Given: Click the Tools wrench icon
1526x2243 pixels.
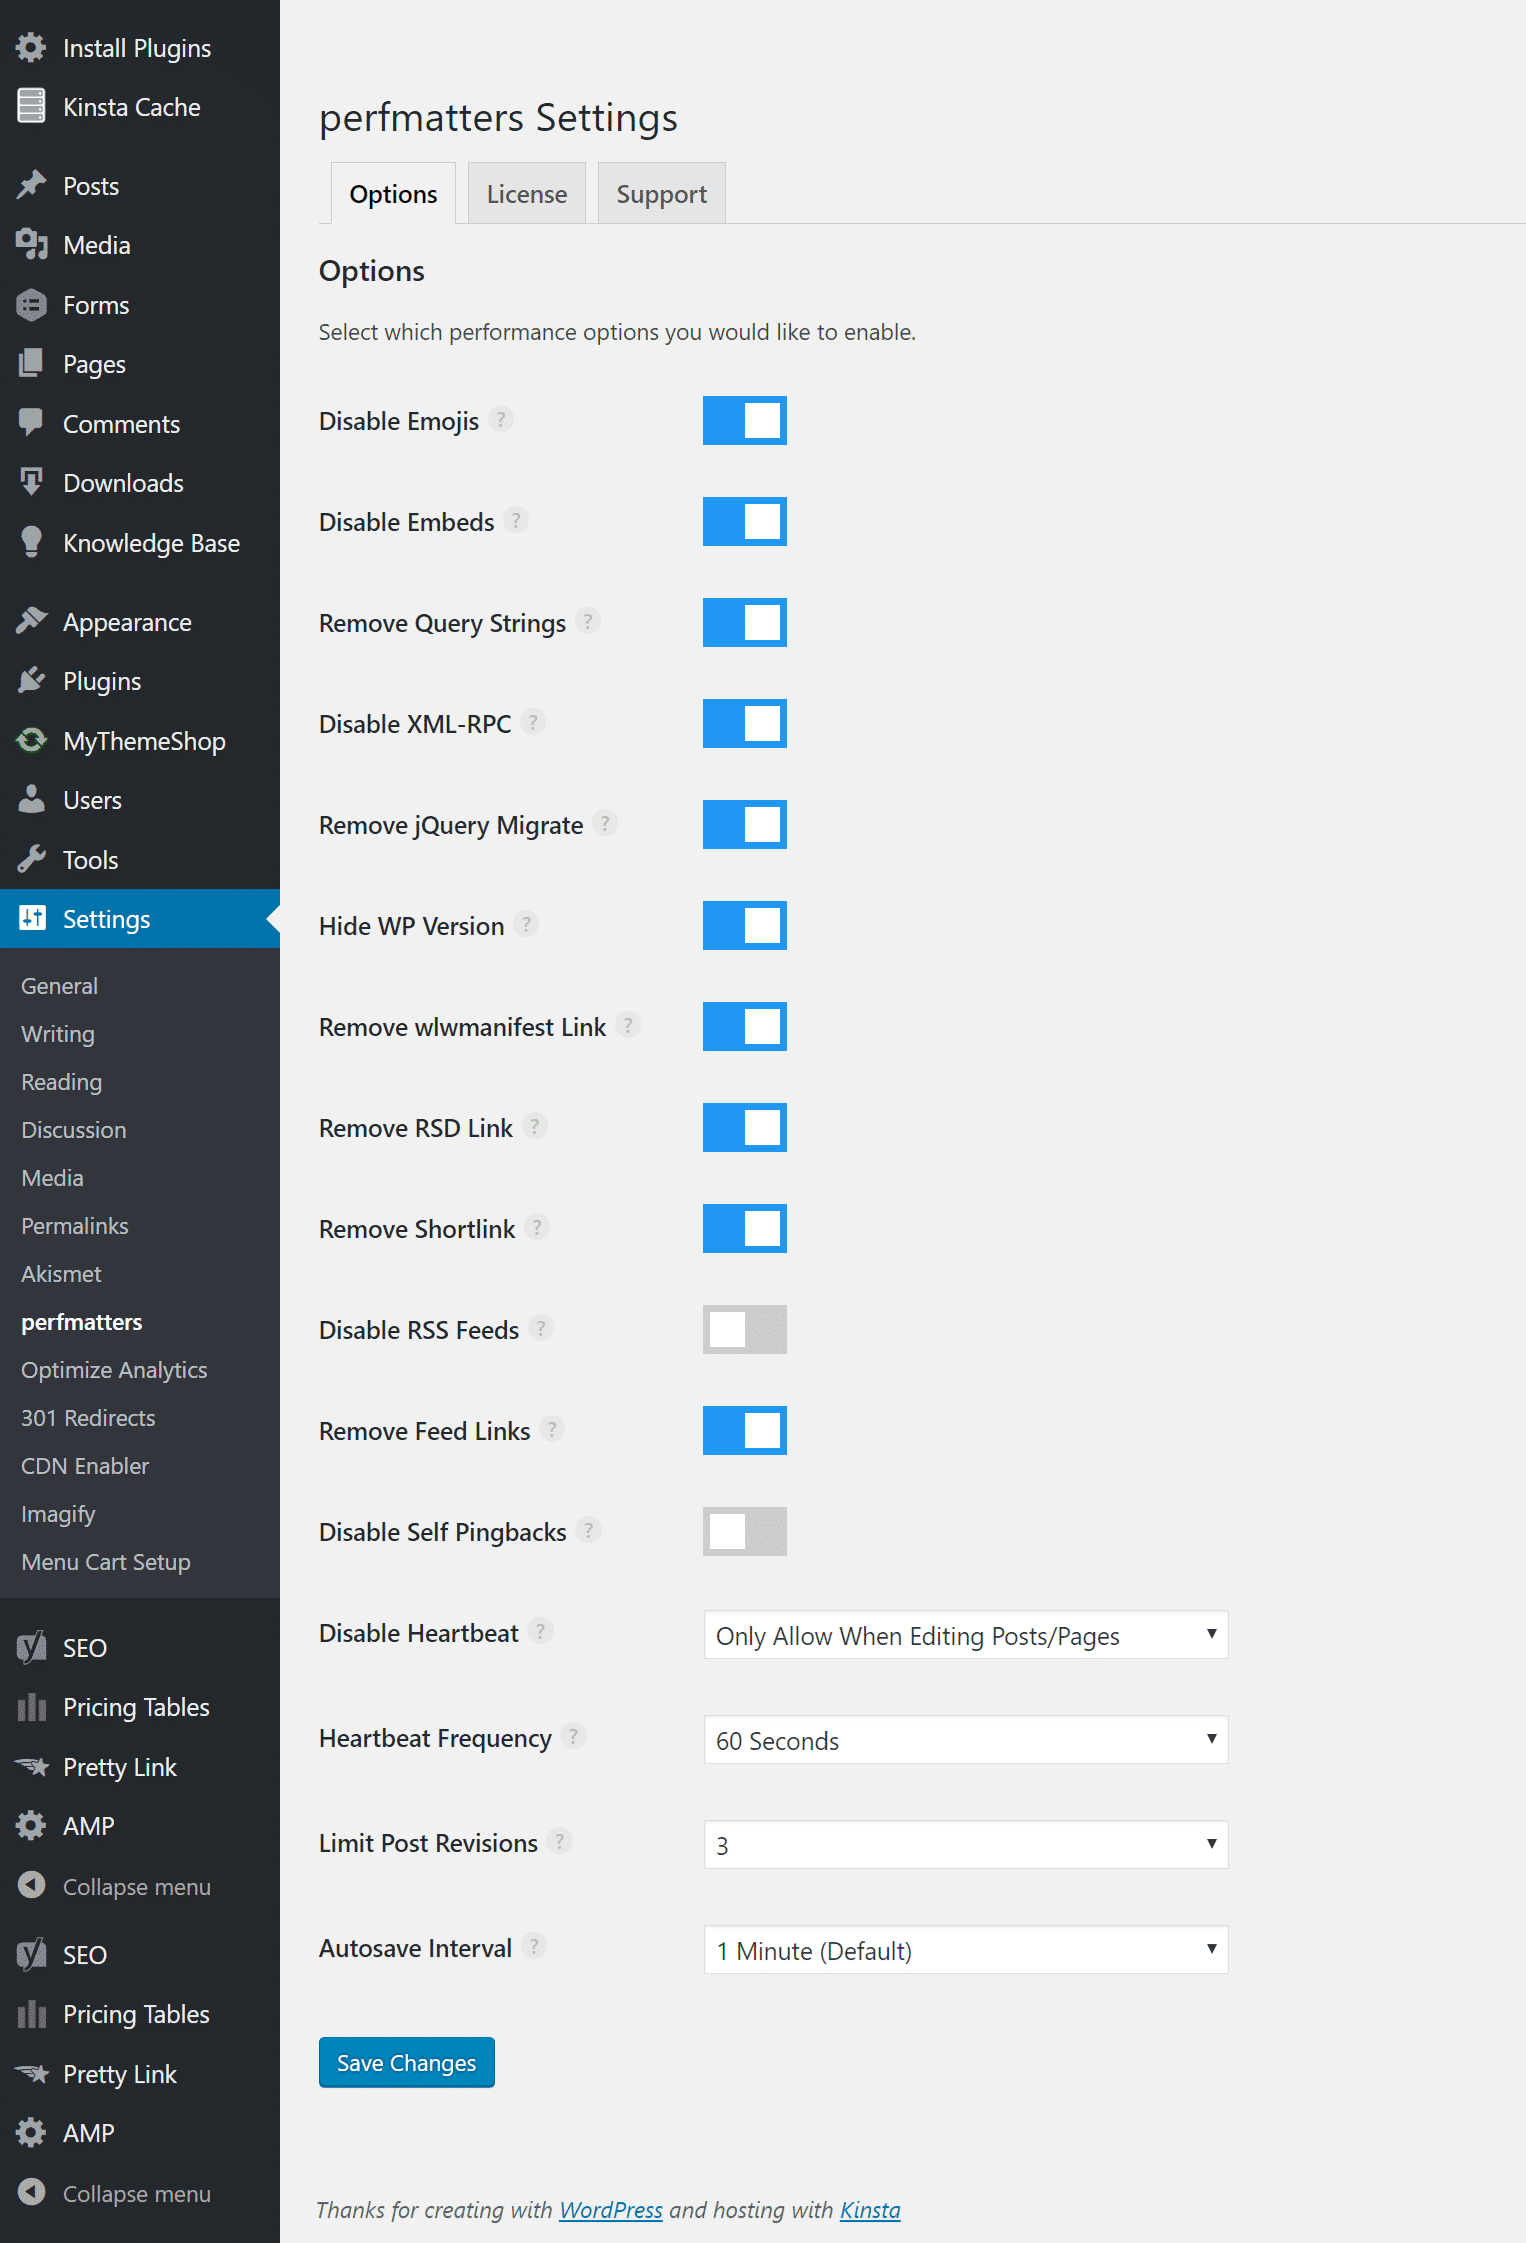Looking at the screenshot, I should pyautogui.click(x=31, y=859).
